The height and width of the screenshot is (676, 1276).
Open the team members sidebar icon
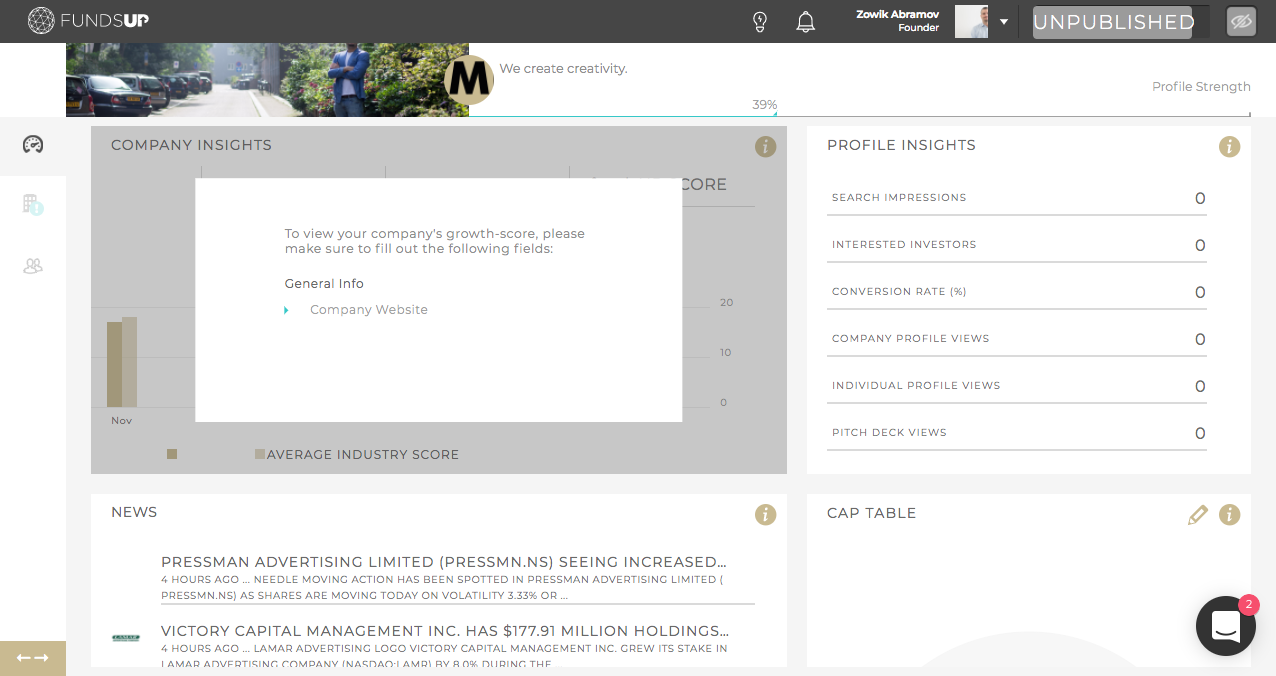(x=33, y=266)
